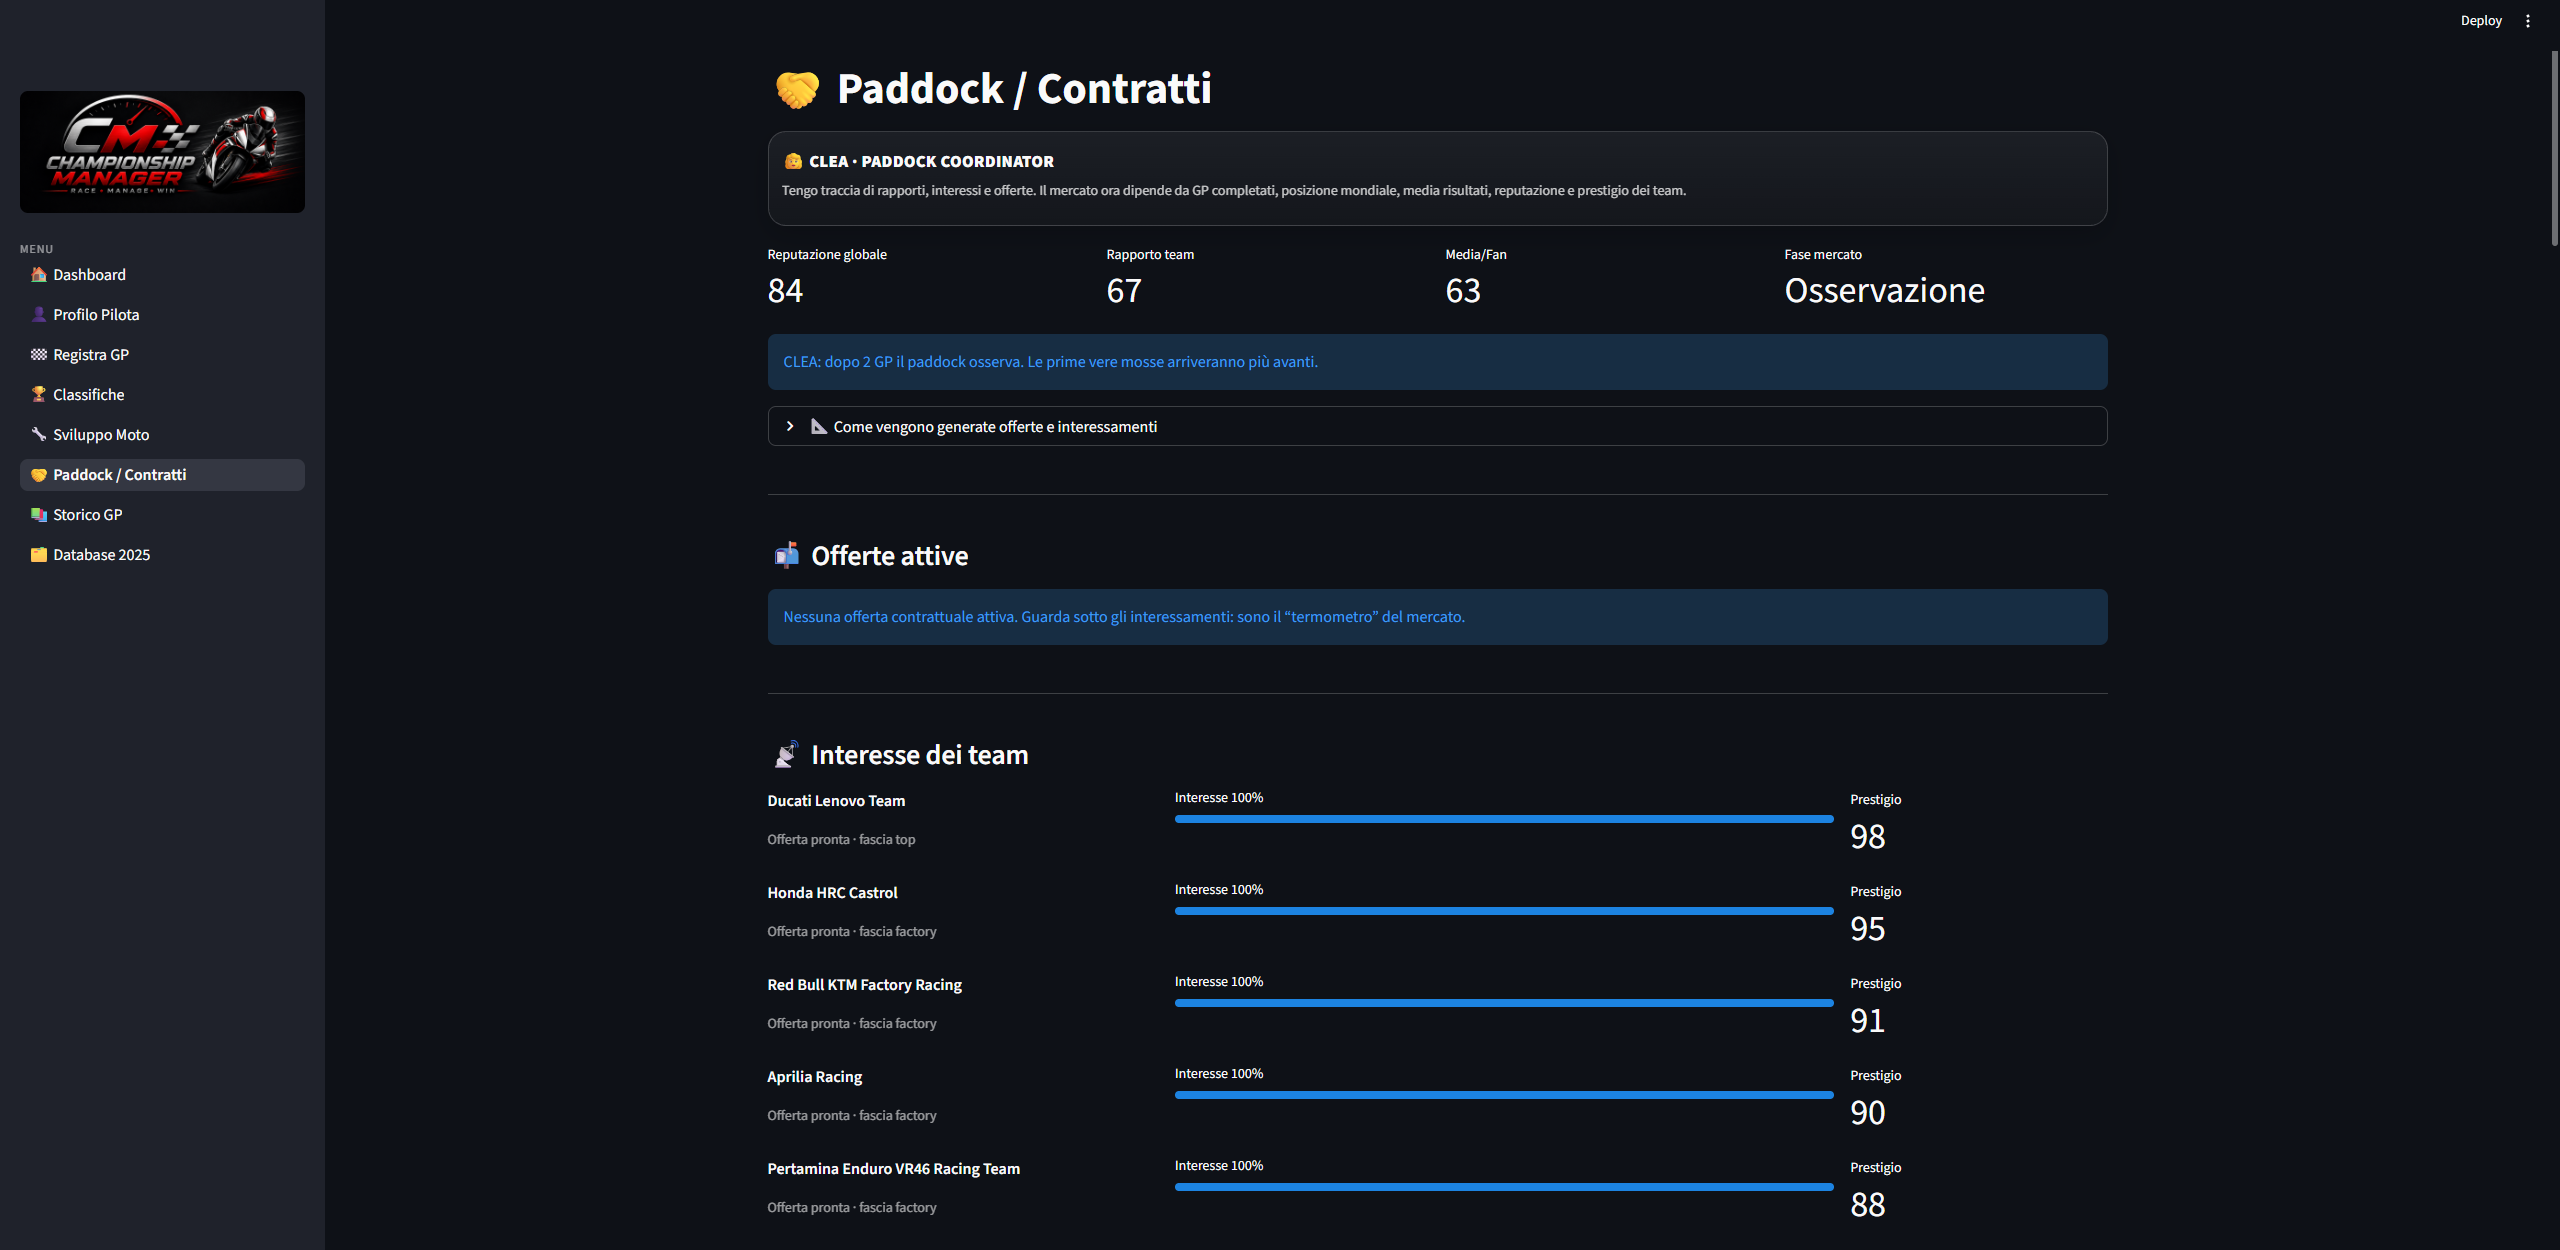Click the handshake emoji beside page title
Viewport: 2560px width, 1250px height.
(797, 90)
